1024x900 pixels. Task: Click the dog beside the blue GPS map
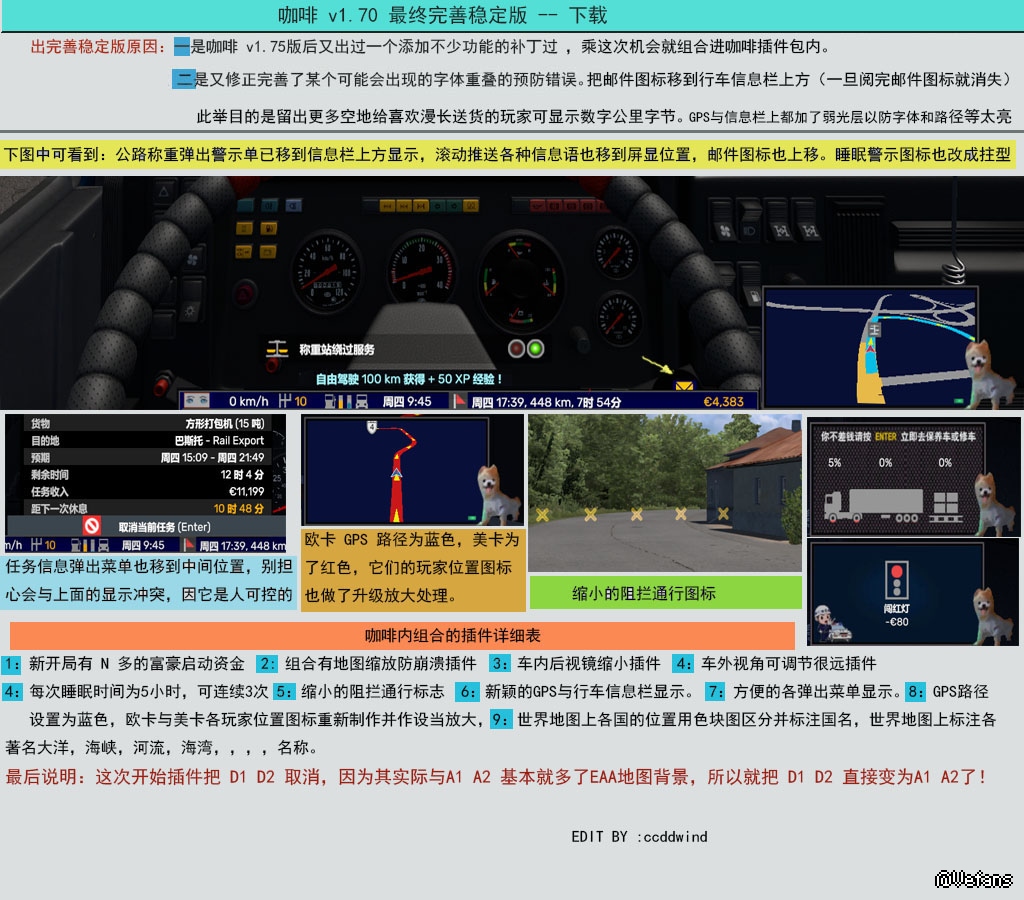coord(989,375)
